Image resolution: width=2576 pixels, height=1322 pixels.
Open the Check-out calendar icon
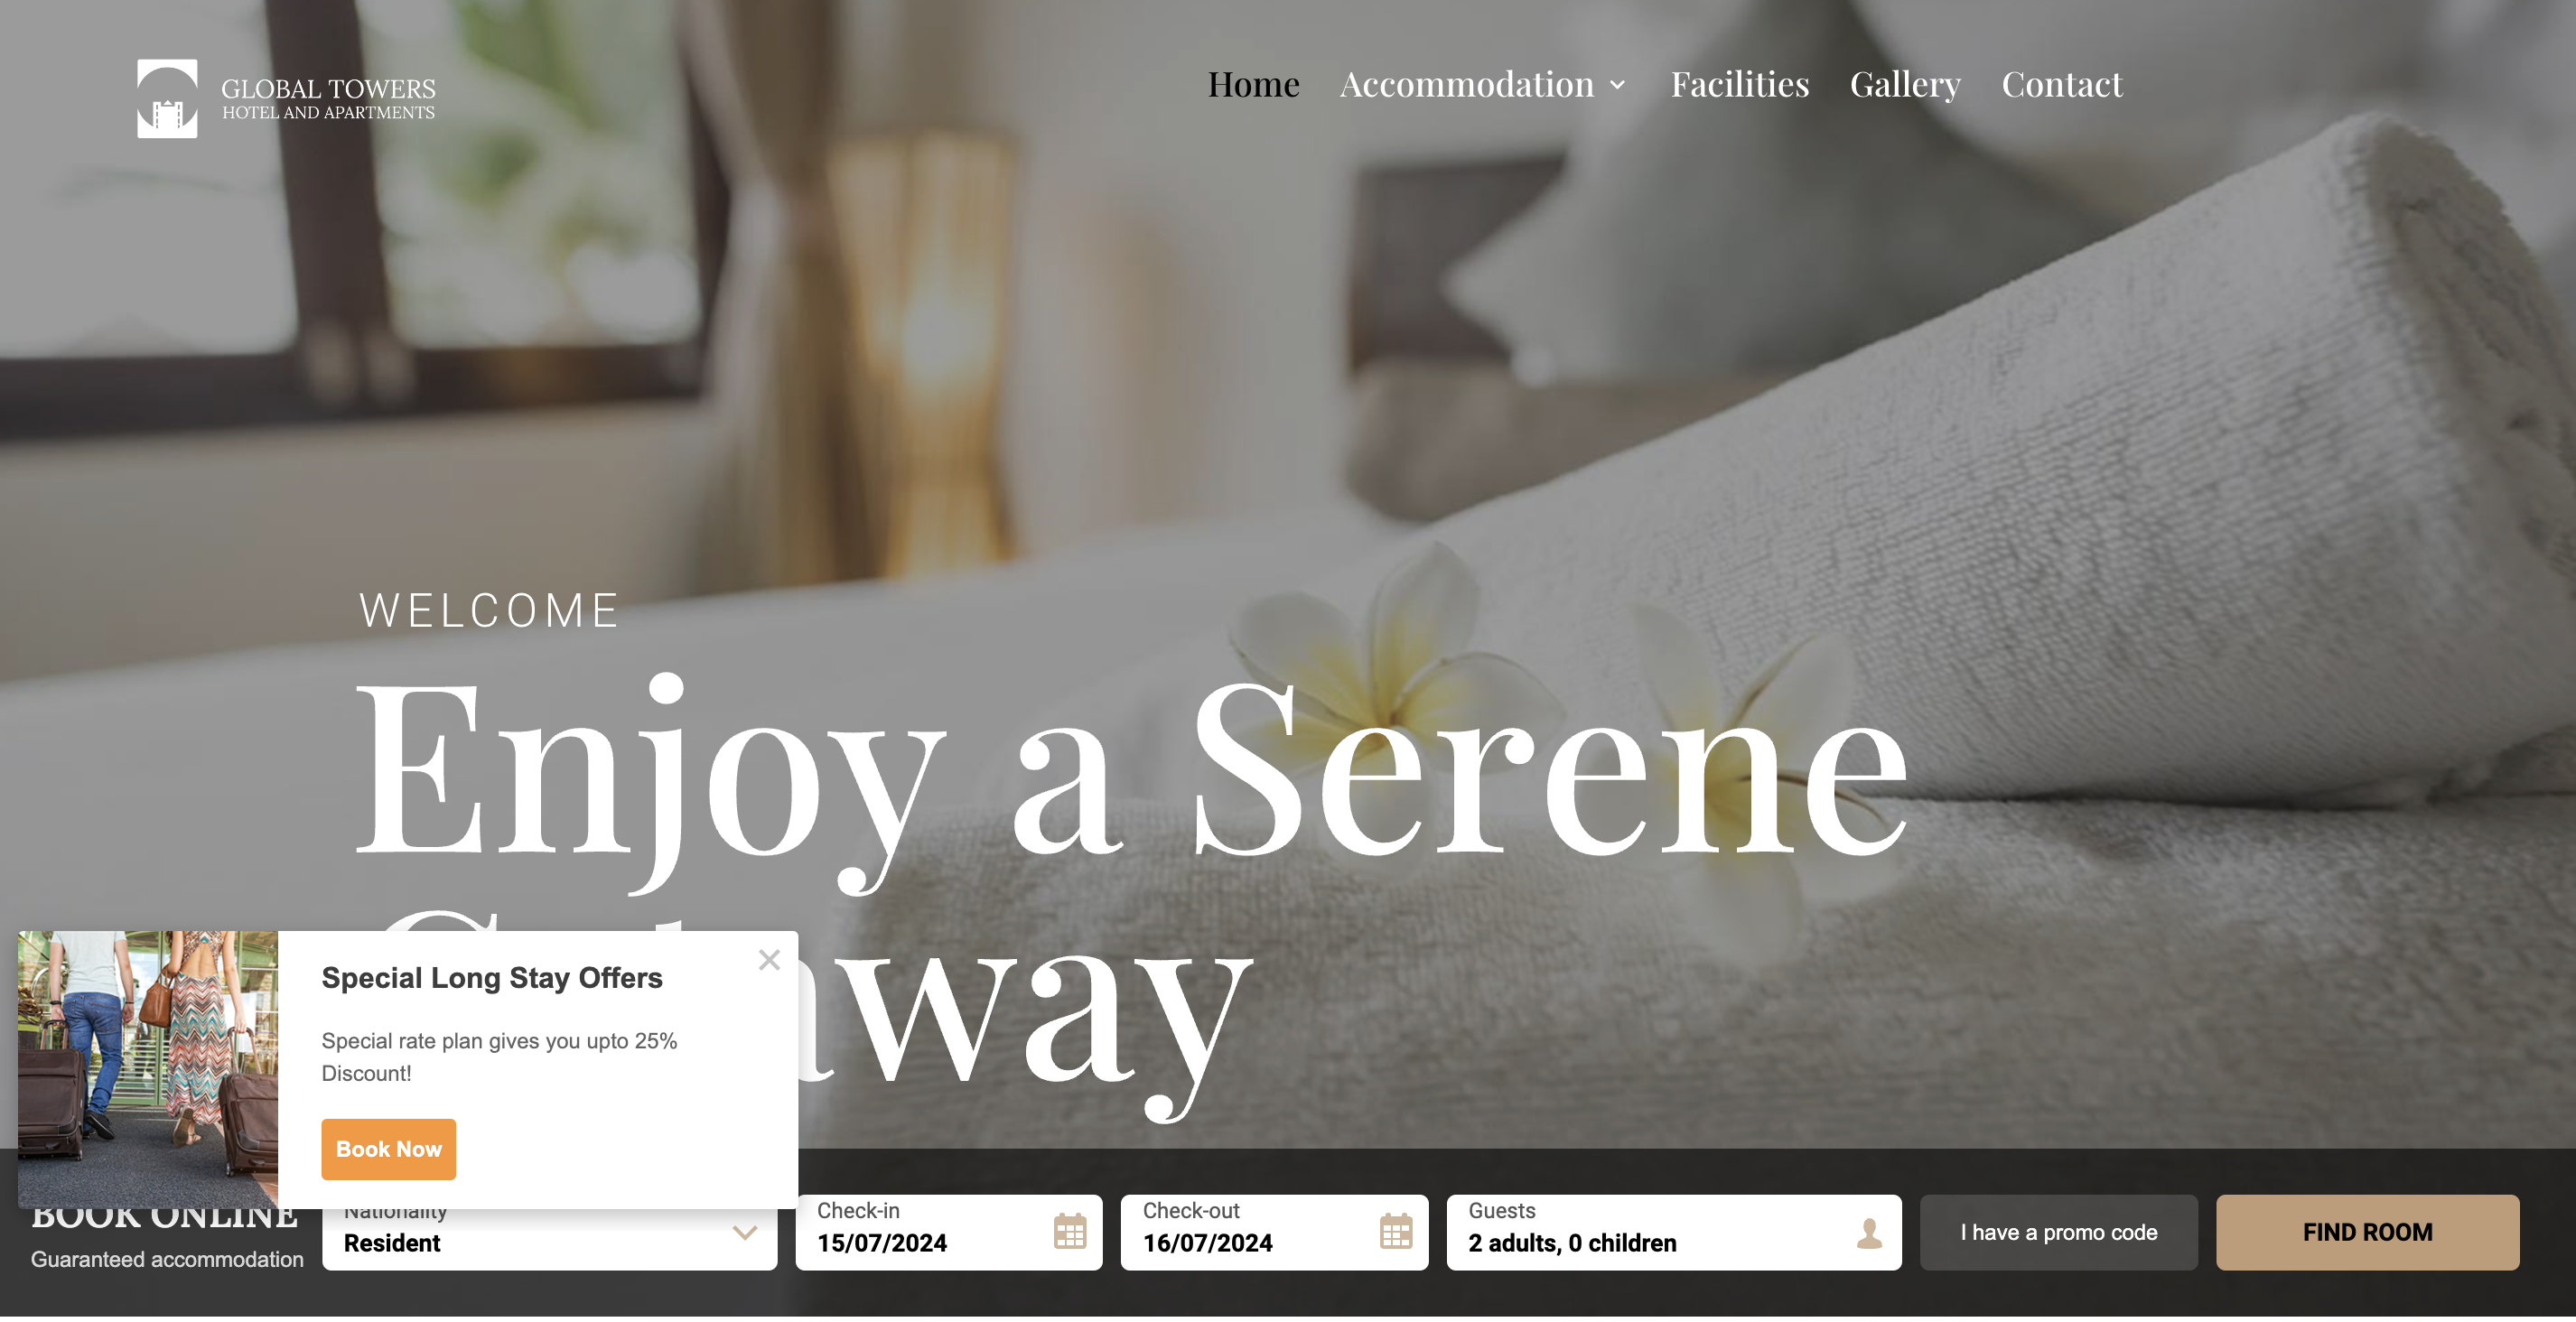click(x=1395, y=1231)
